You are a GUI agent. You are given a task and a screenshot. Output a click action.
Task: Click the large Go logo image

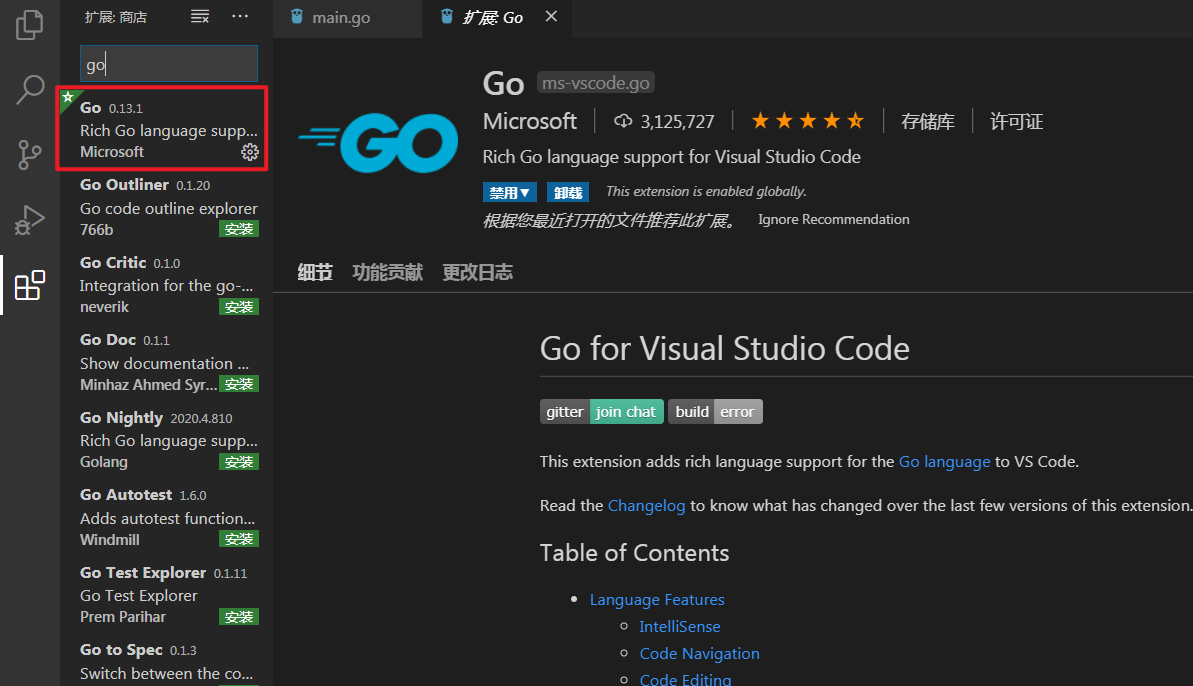[x=378, y=142]
